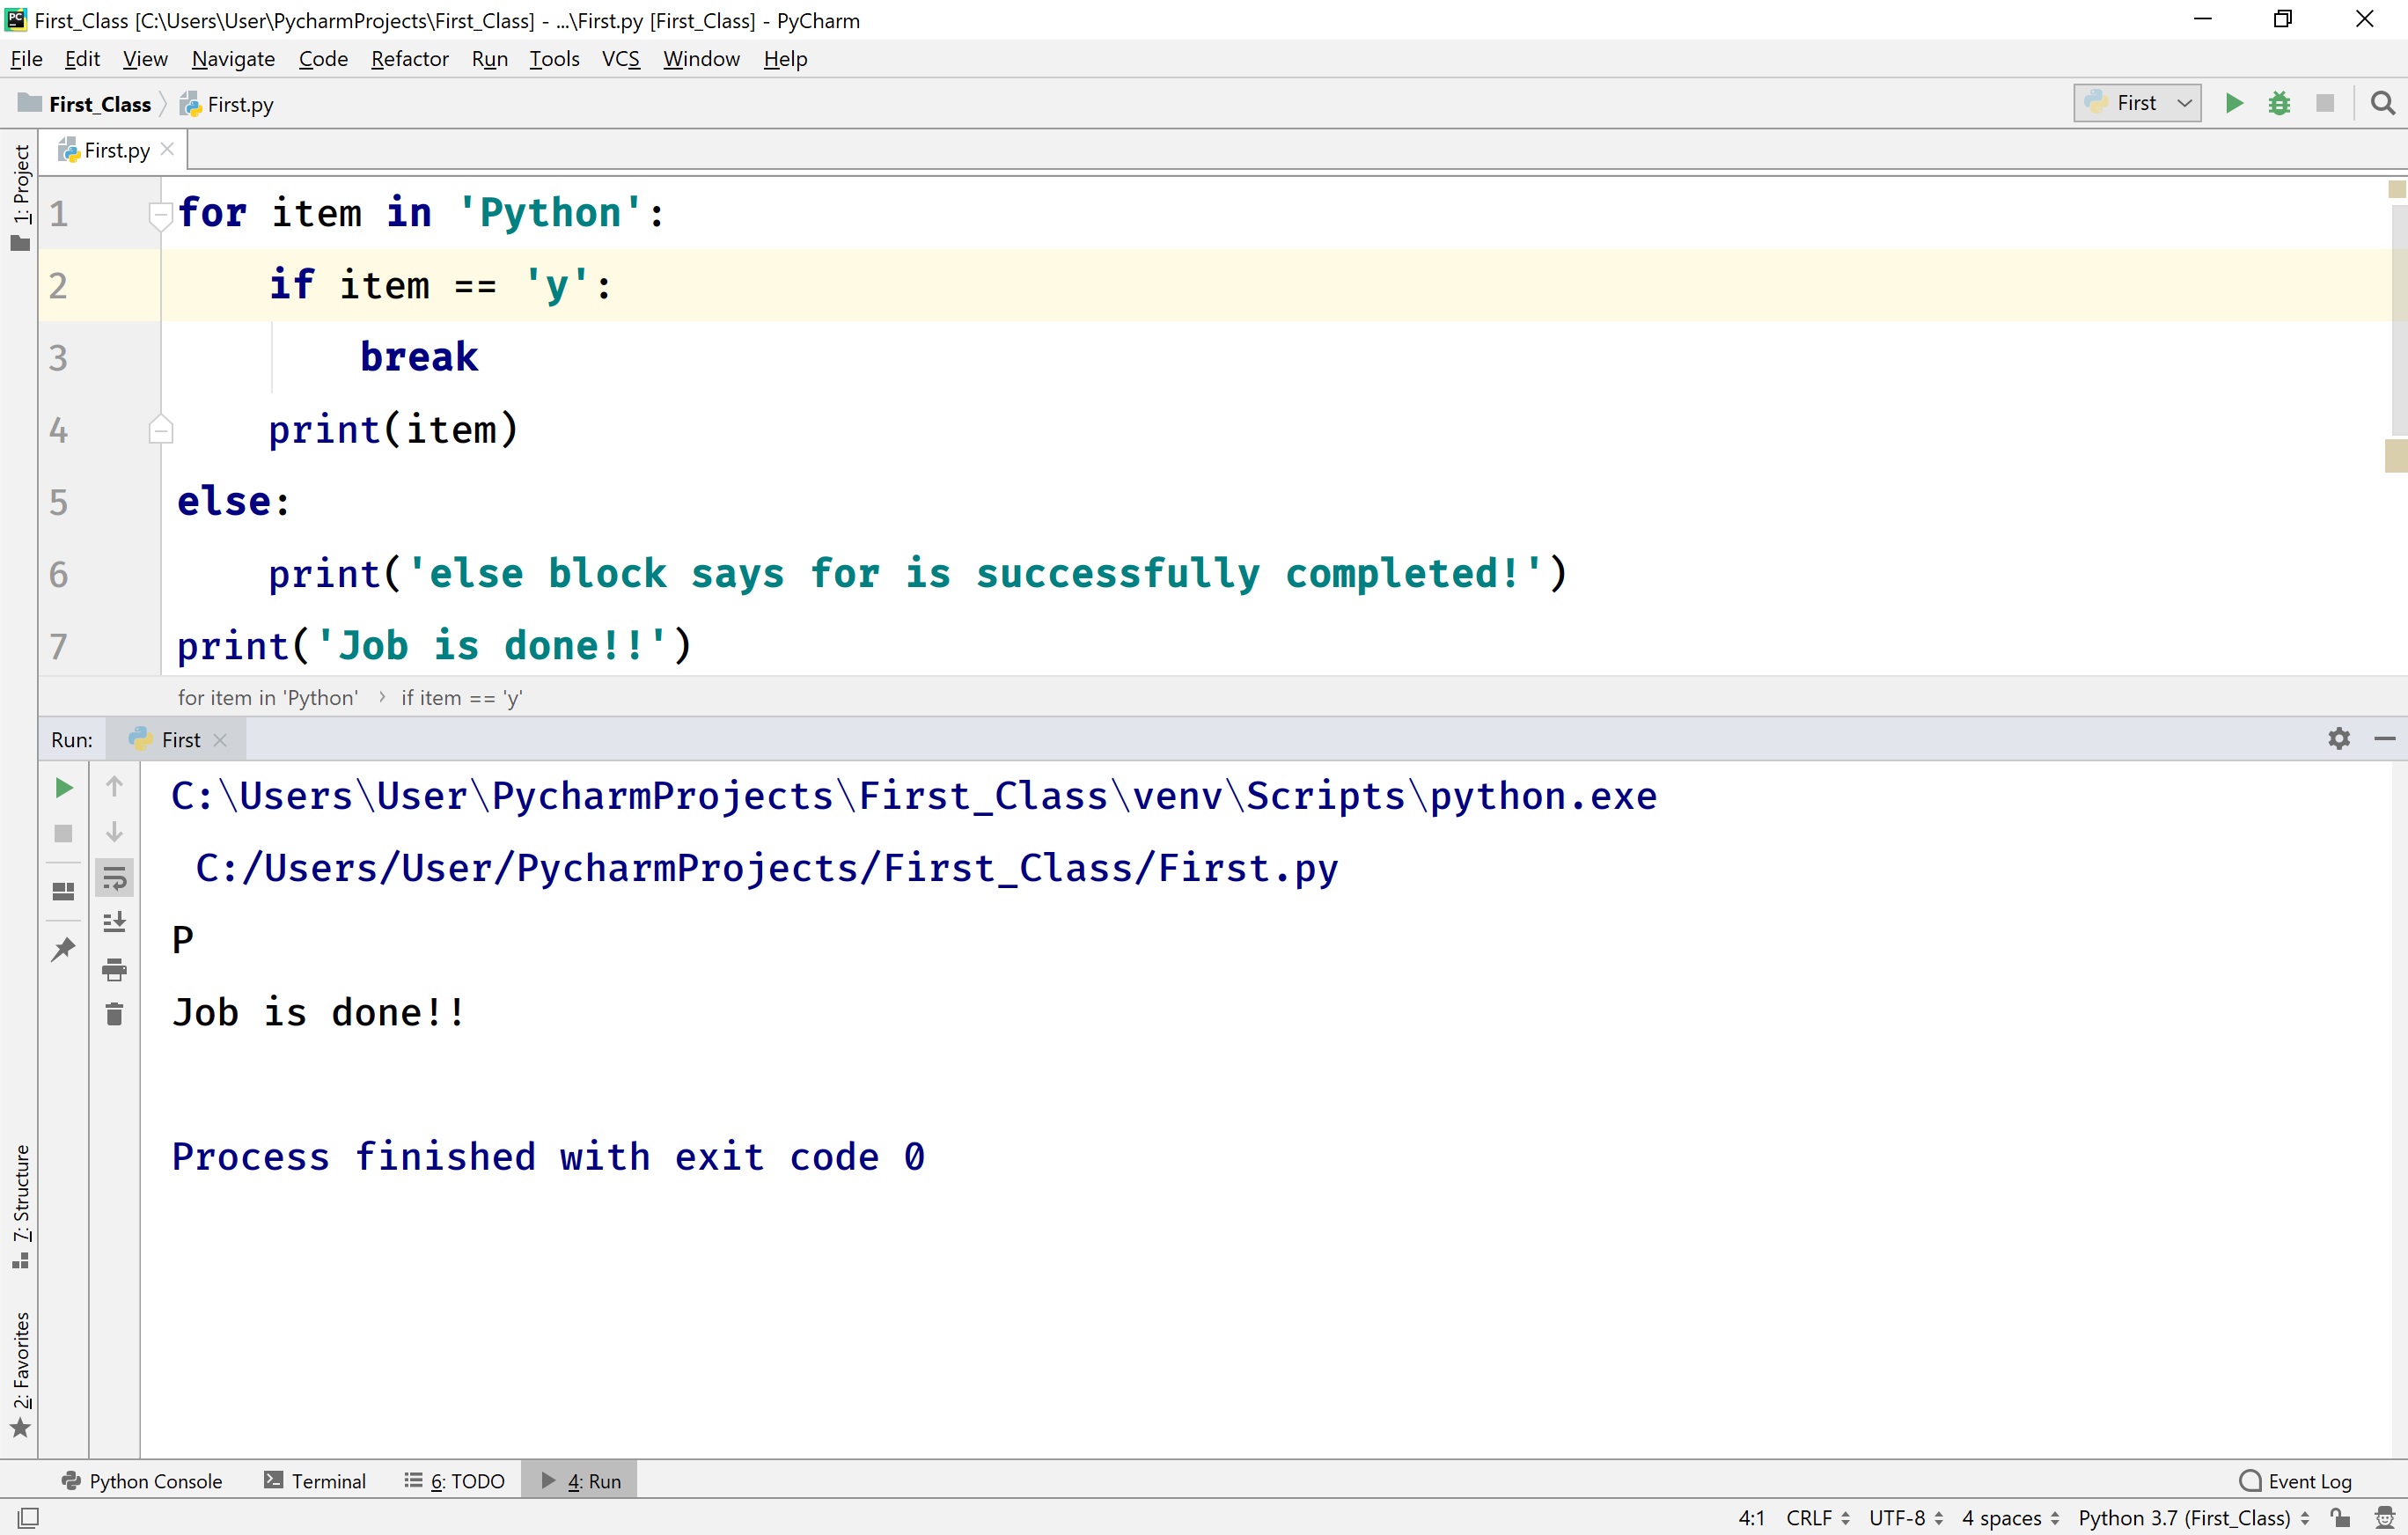Toggle read-only mode via lock icon

click(x=2340, y=1517)
